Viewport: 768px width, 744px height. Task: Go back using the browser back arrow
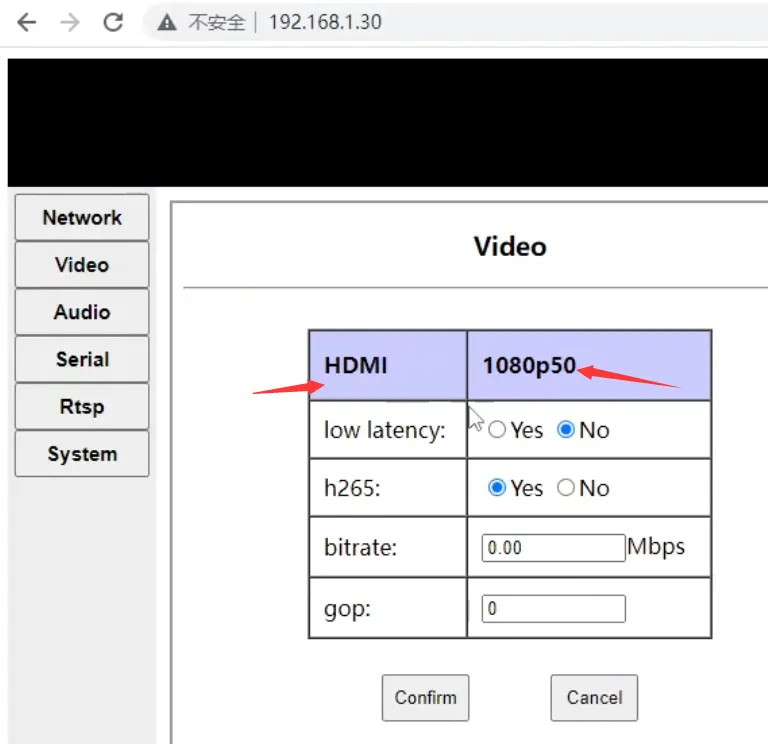[x=26, y=22]
